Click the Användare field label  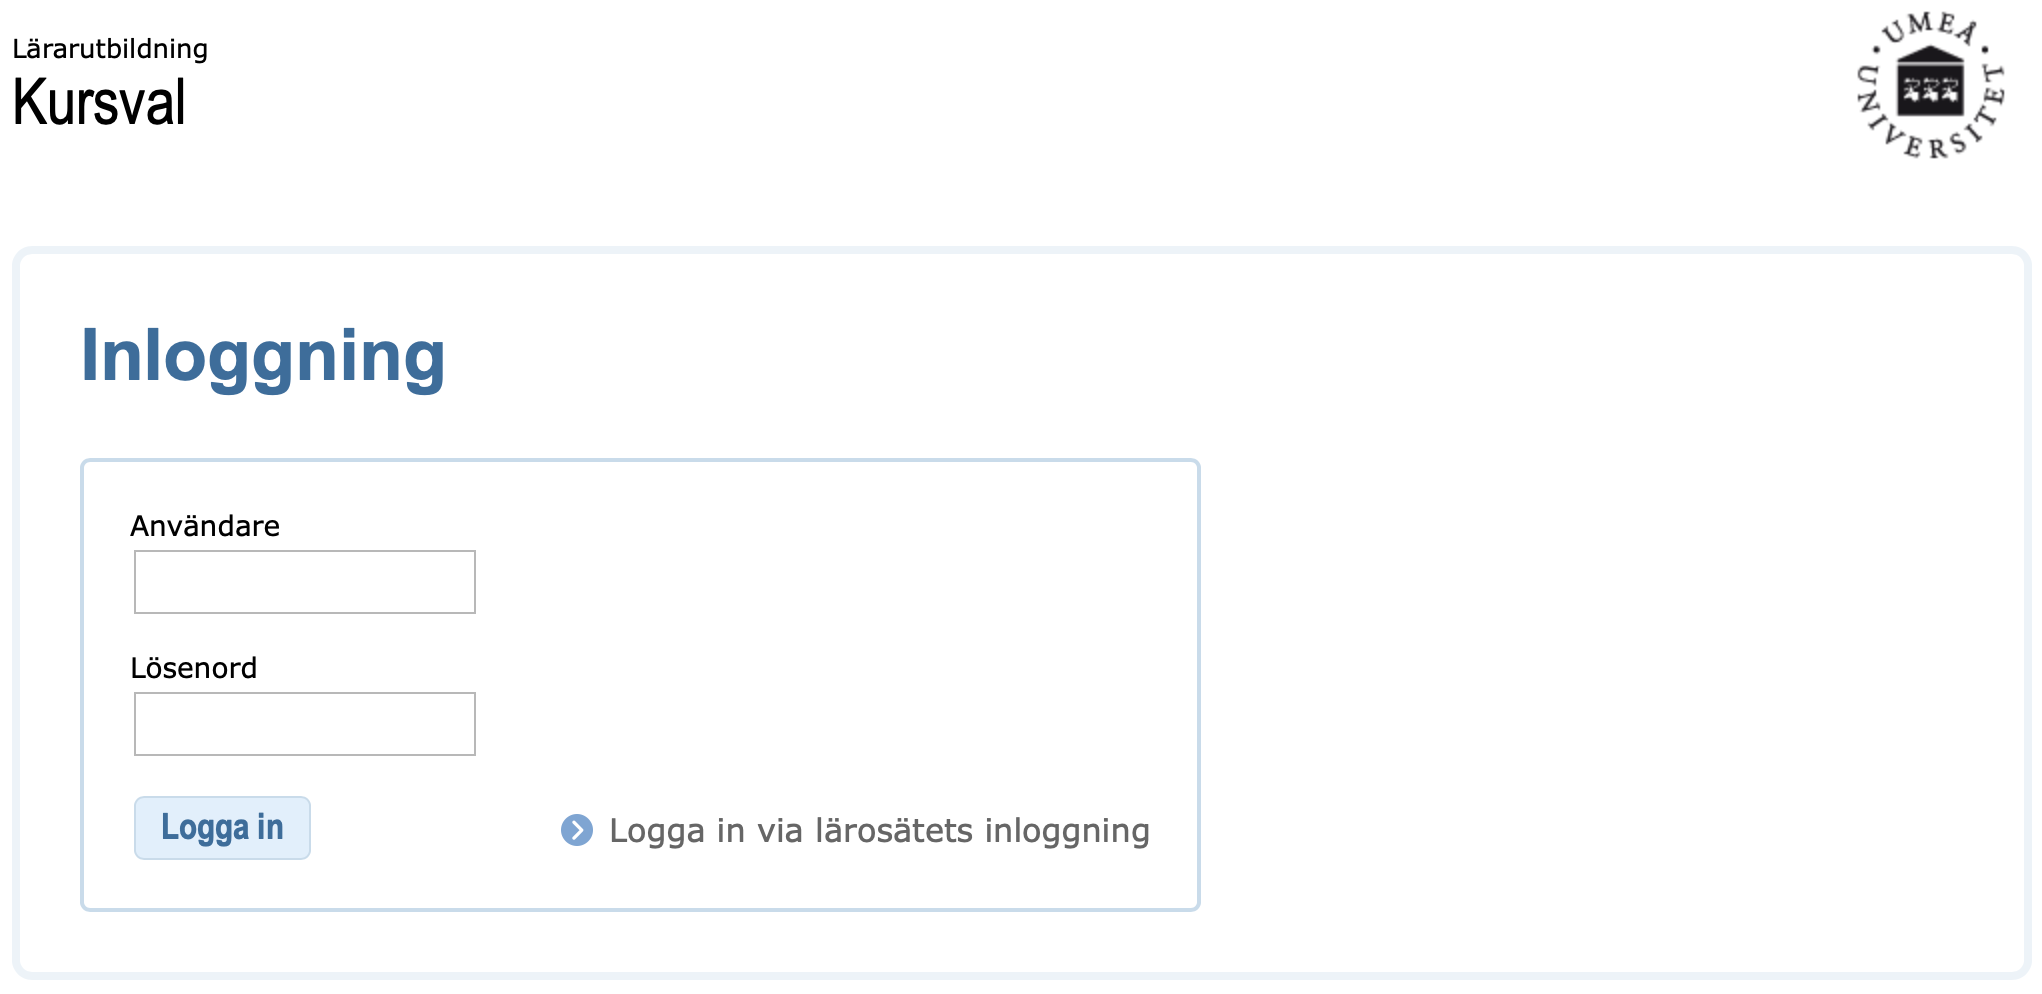point(205,526)
